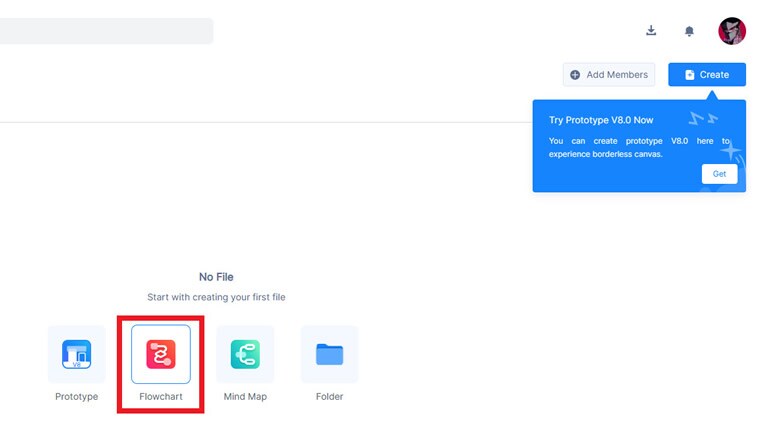
Task: Click the Add Members button
Action: coord(609,75)
